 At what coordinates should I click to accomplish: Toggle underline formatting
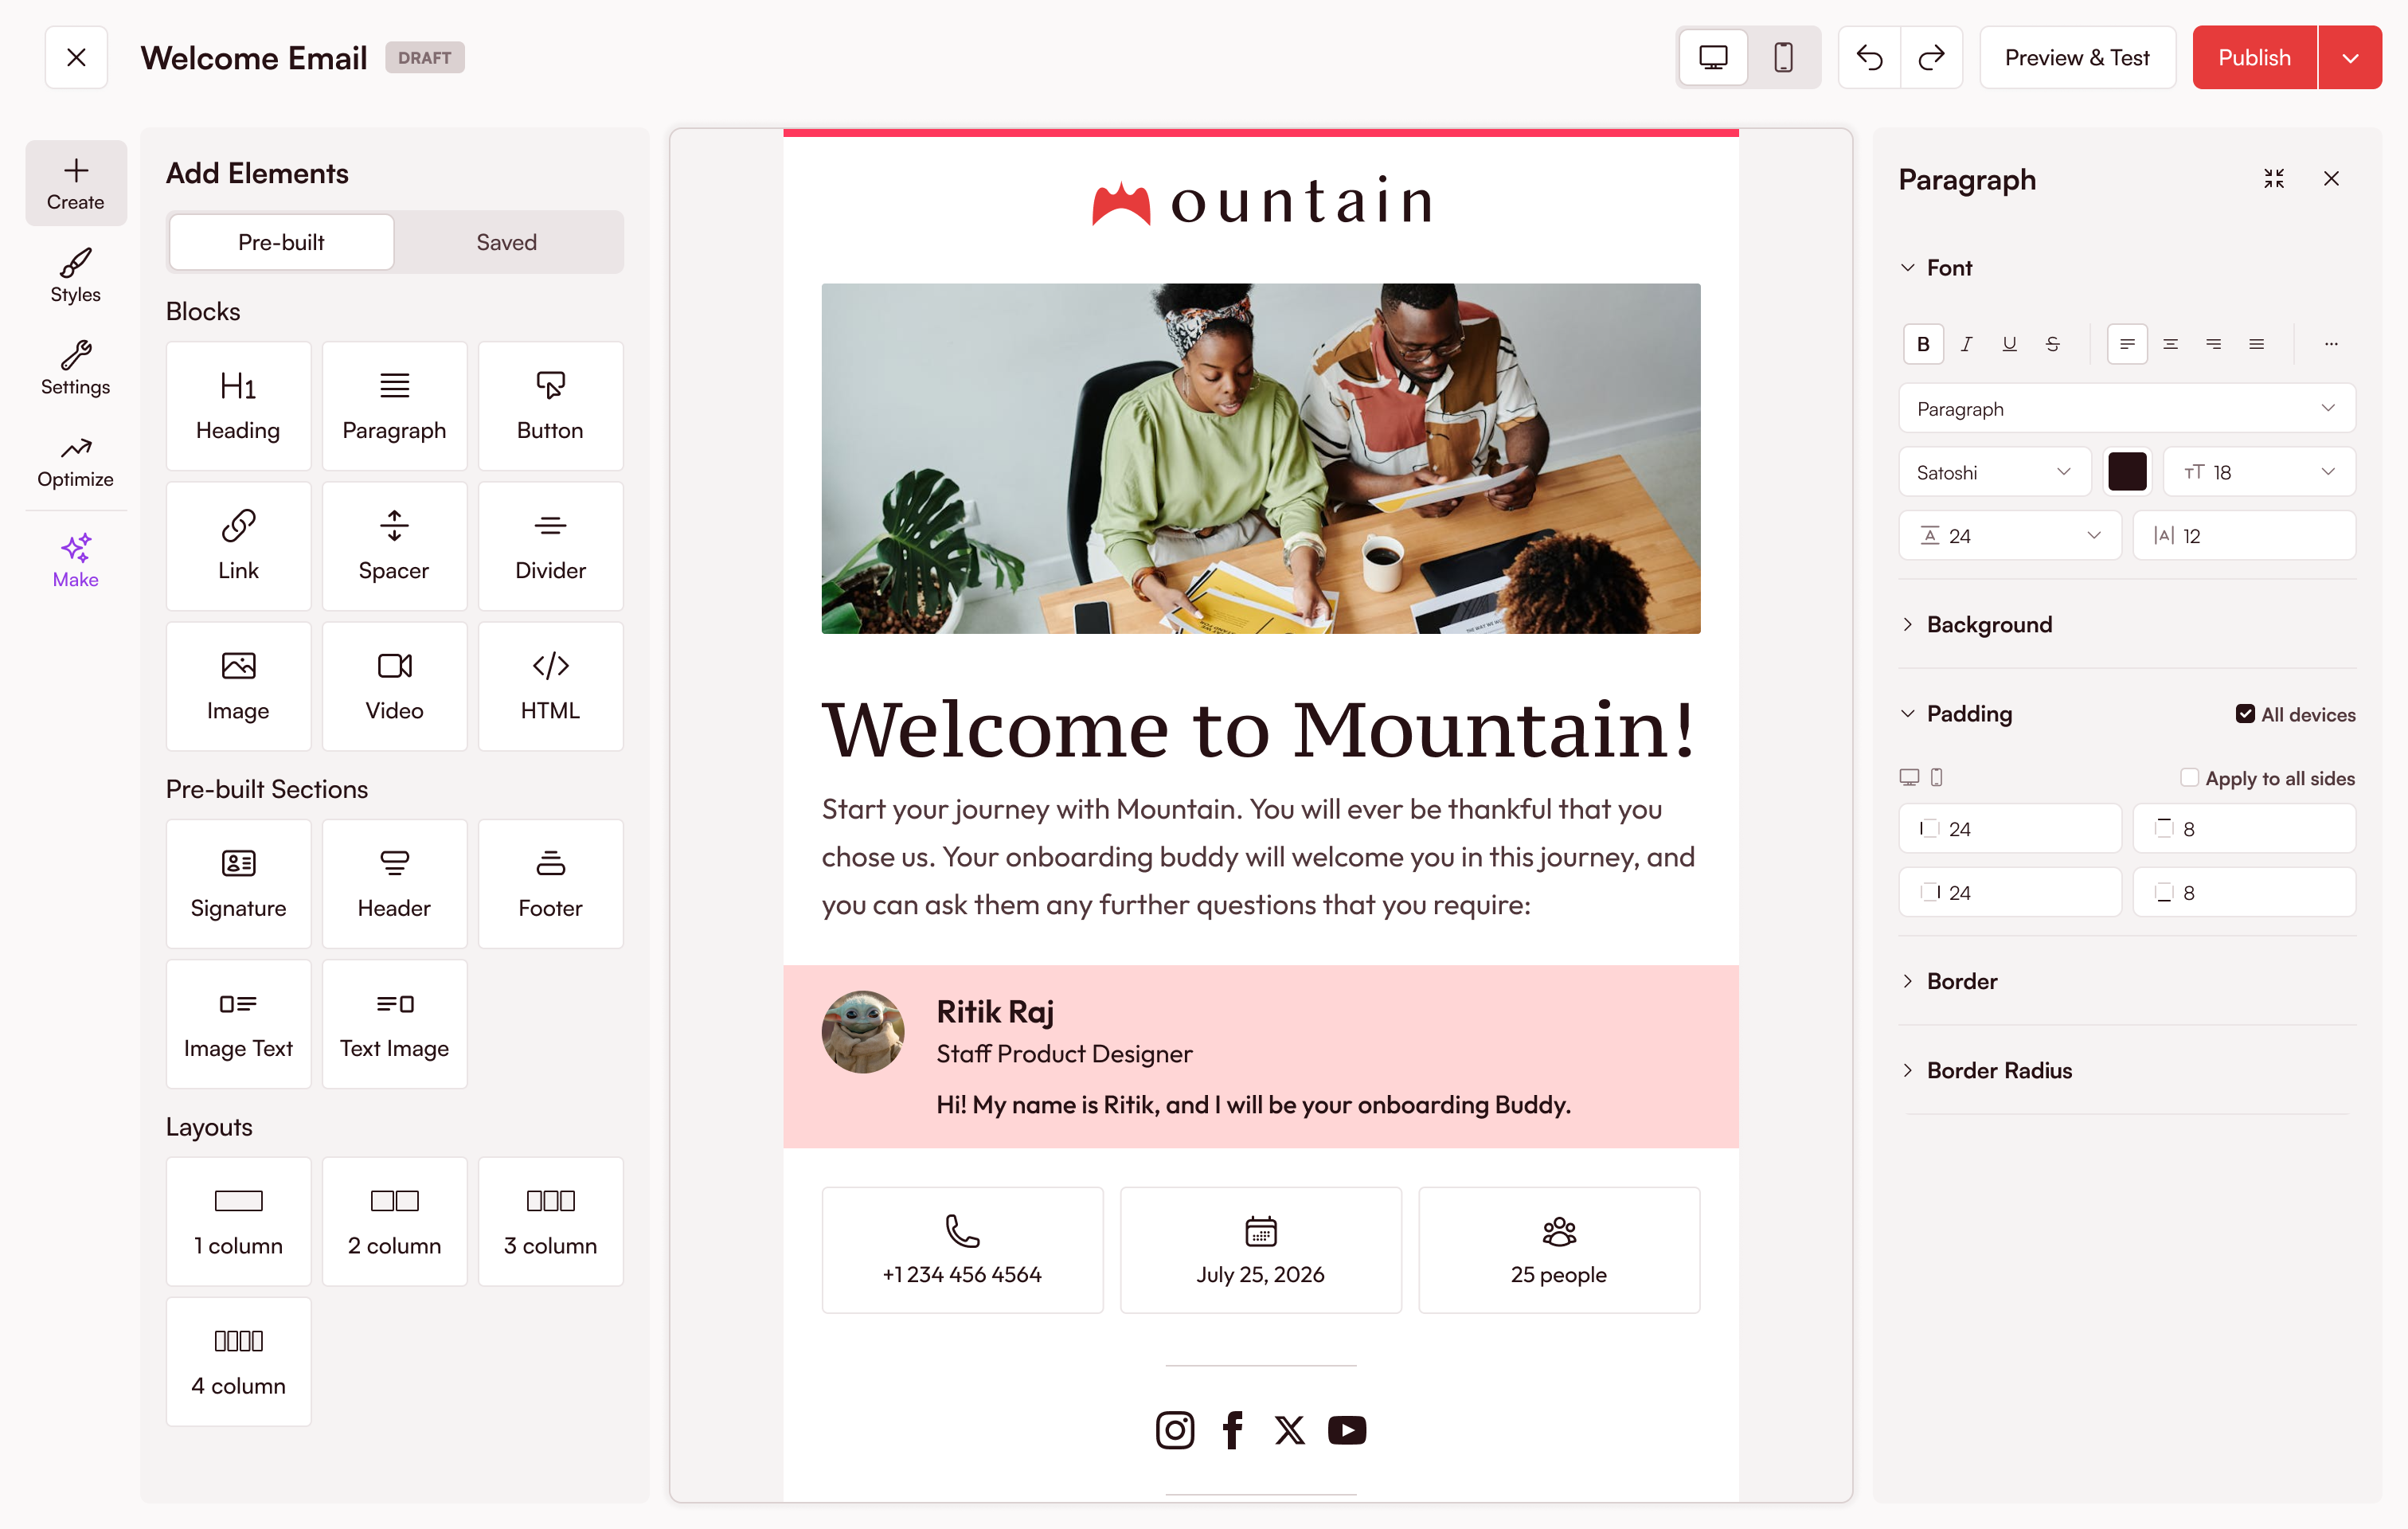tap(2009, 344)
